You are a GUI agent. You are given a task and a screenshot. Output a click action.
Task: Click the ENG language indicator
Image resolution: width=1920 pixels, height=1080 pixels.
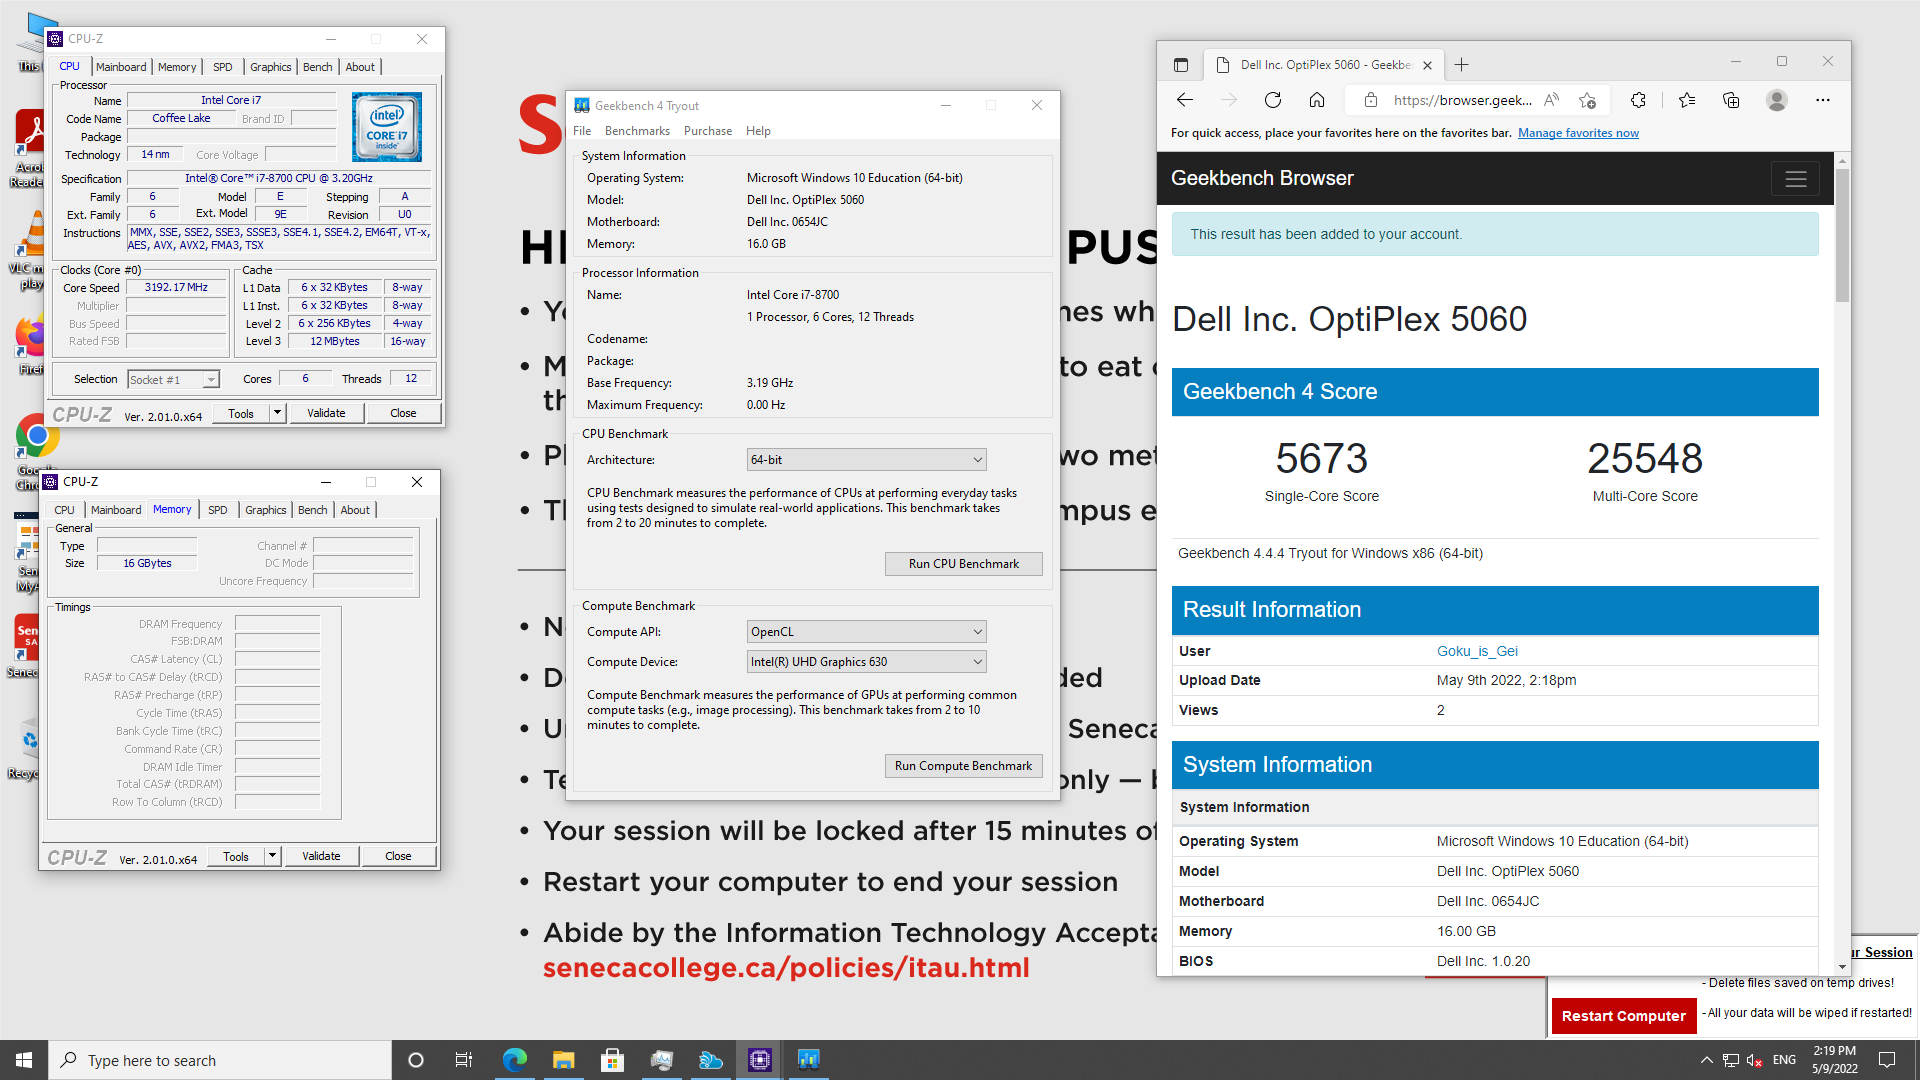1784,1060
